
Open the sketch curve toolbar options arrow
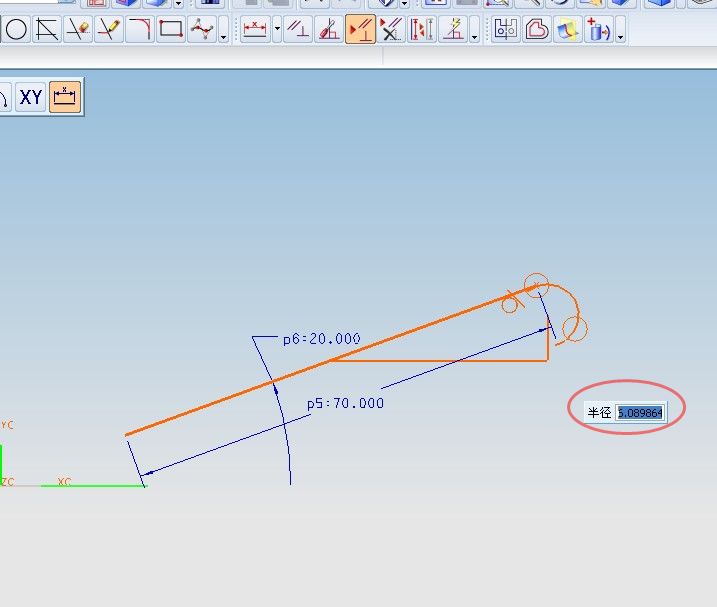point(224,30)
